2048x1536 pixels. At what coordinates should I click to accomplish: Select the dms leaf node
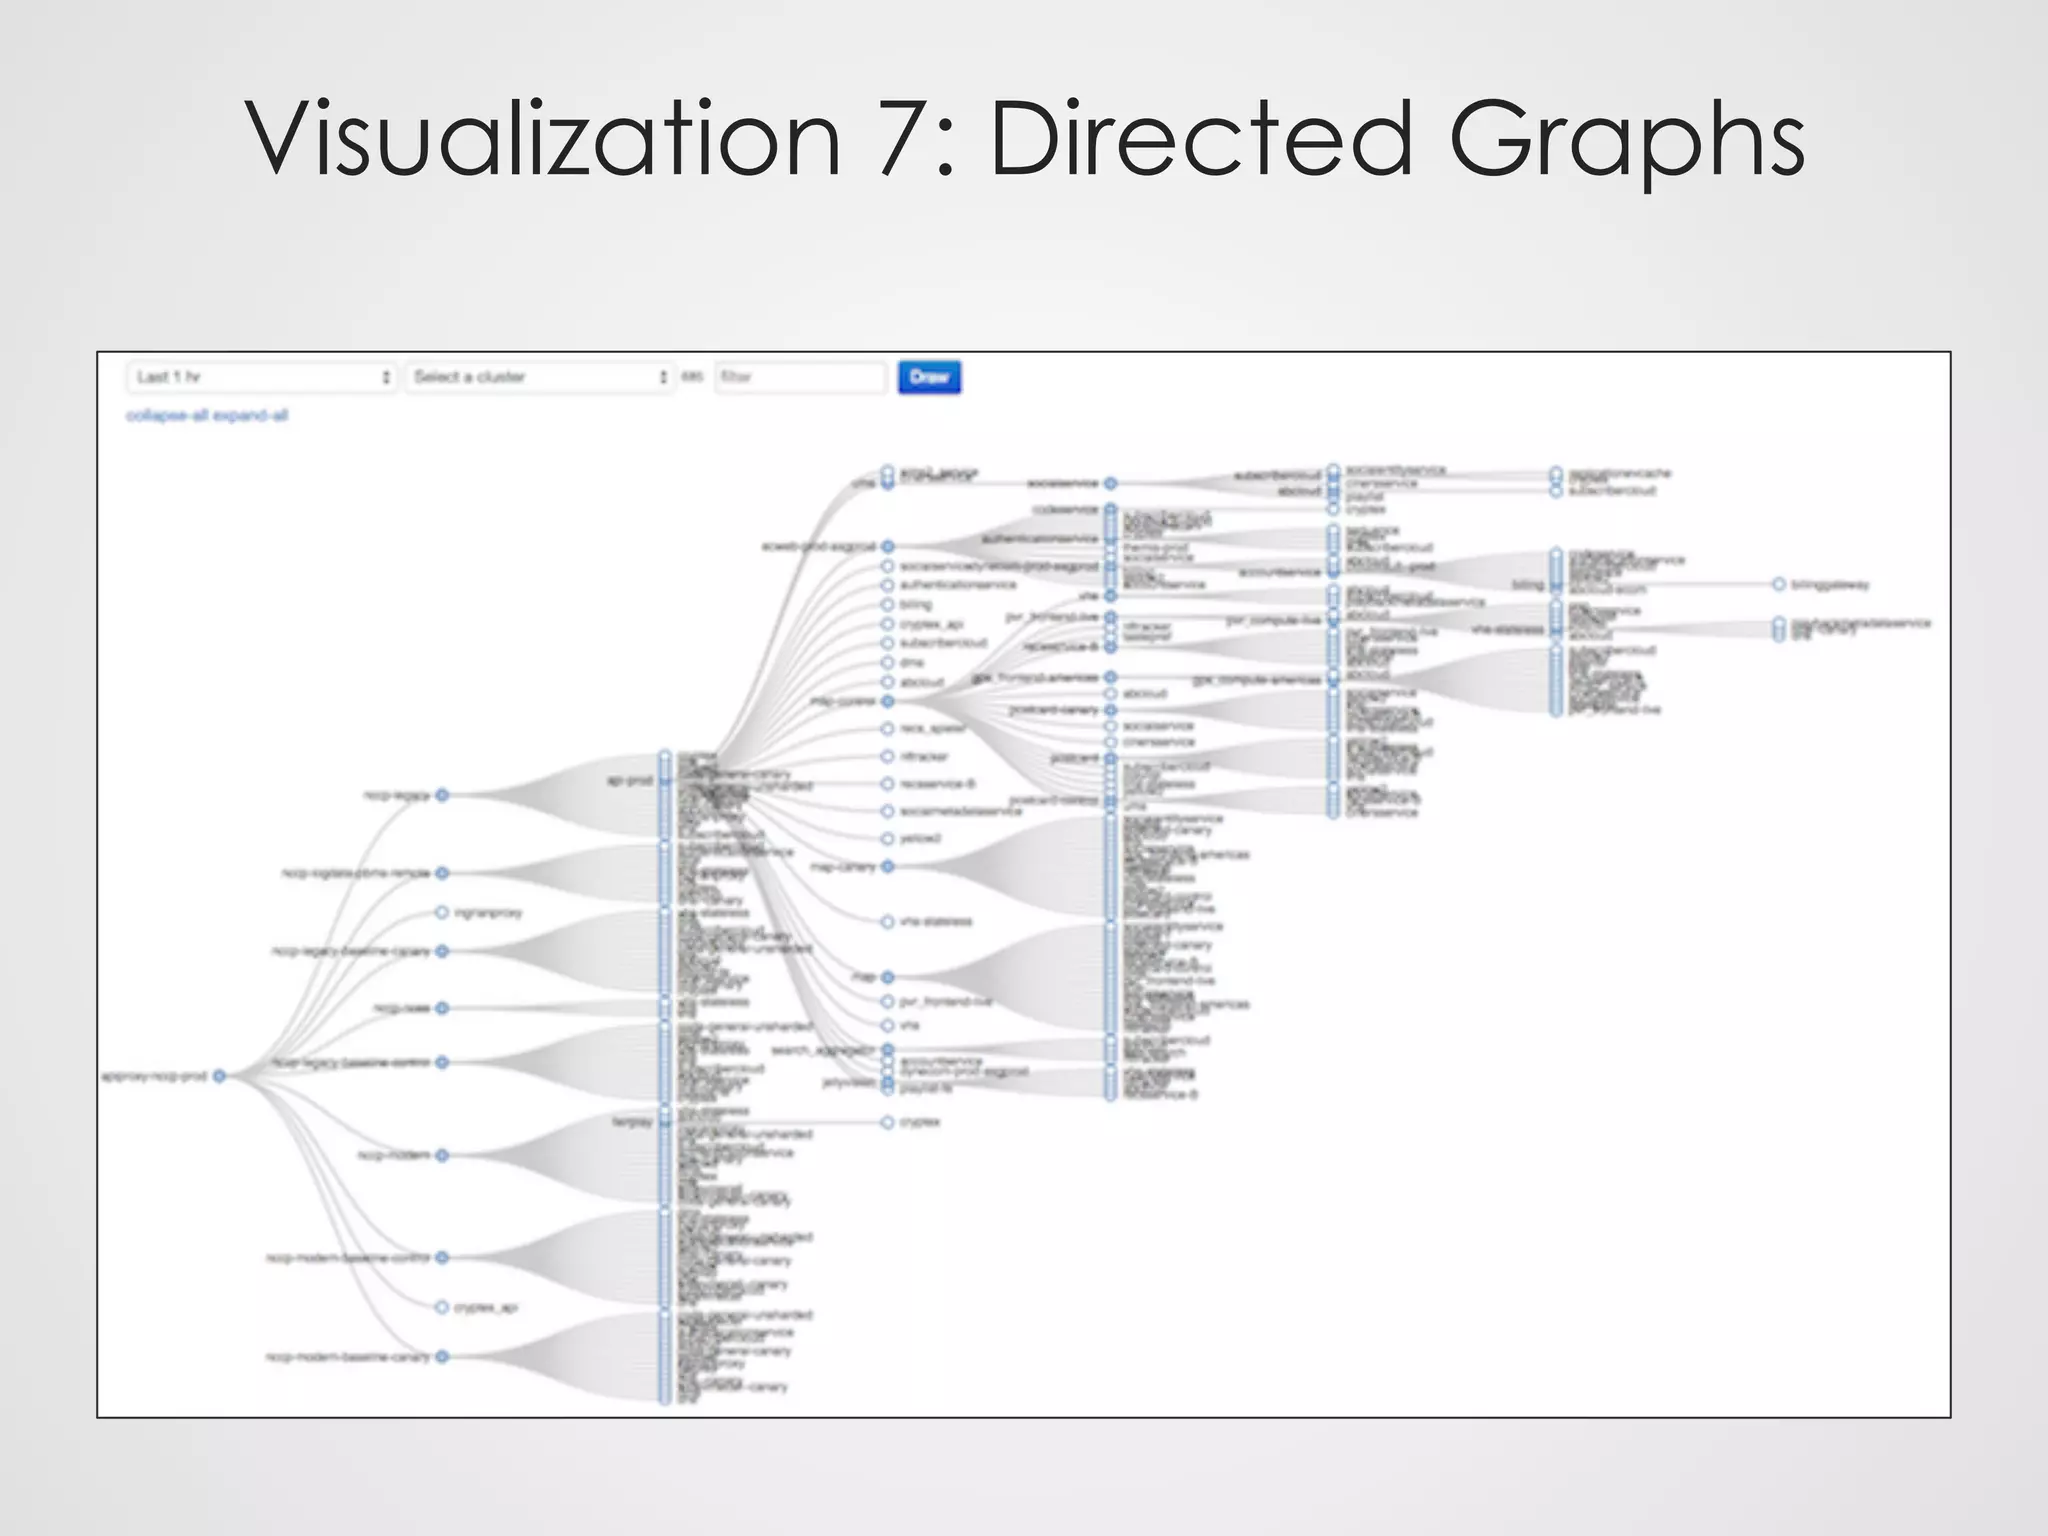pos(887,662)
